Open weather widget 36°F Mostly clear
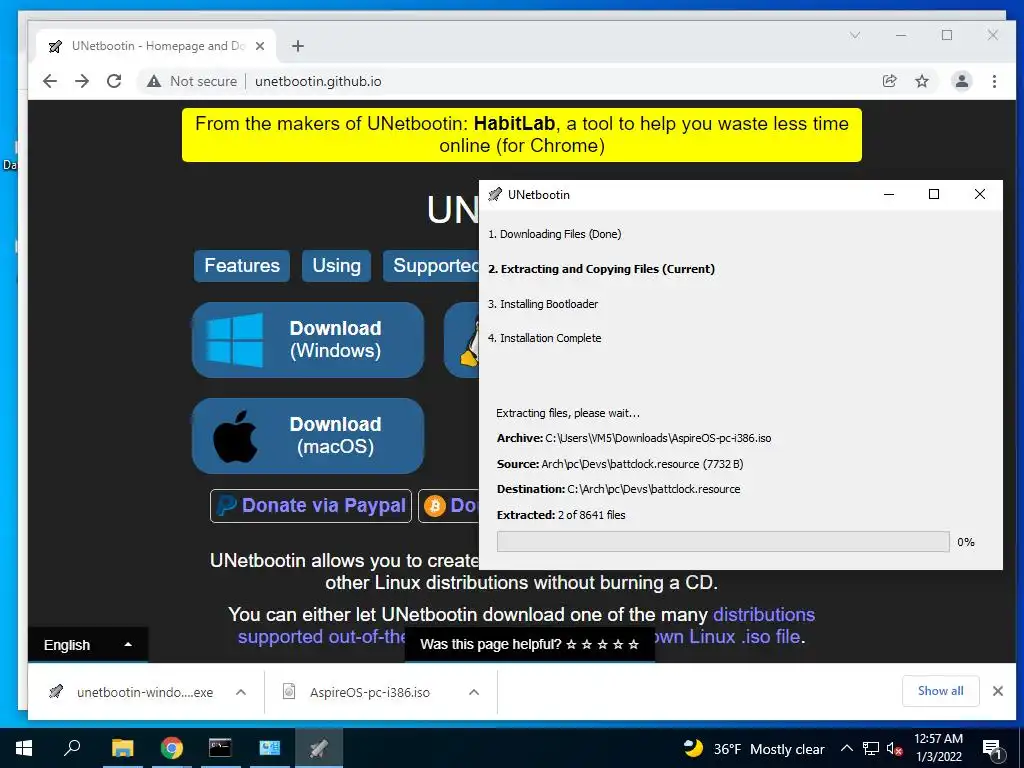 (754, 748)
